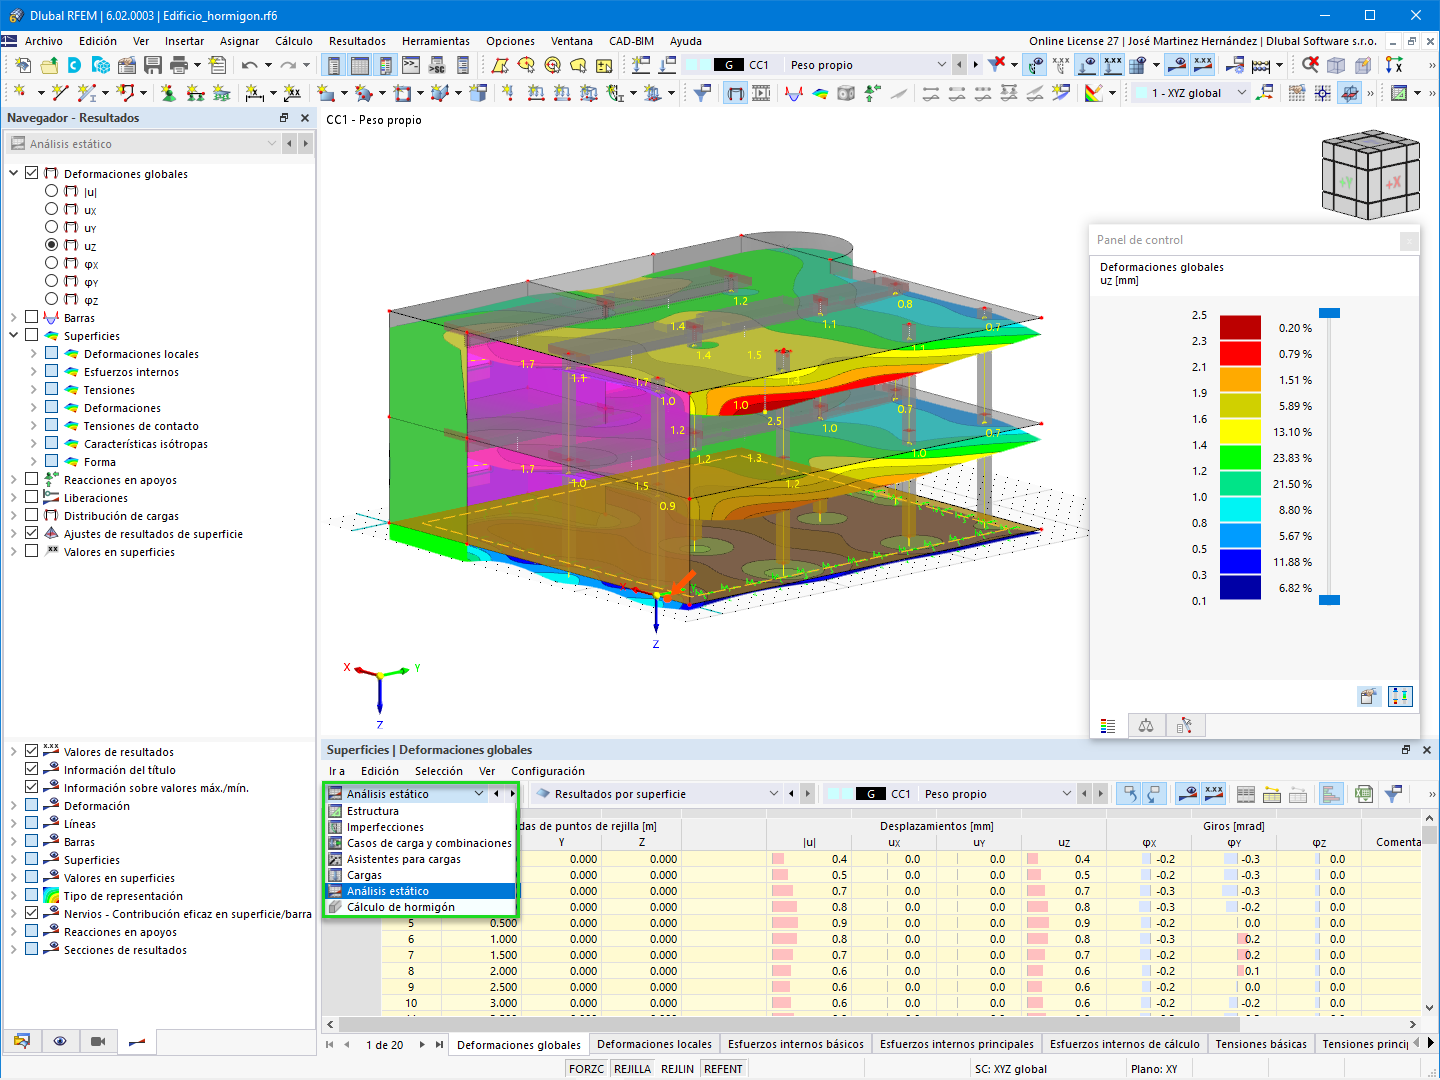Open the Cálculo menu
Viewport: 1440px width, 1080px height.
pyautogui.click(x=294, y=41)
